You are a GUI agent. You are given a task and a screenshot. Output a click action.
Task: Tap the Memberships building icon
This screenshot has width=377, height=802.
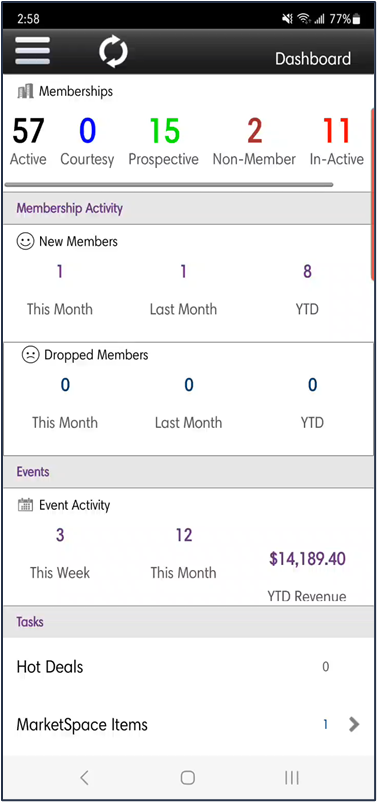pos(26,92)
